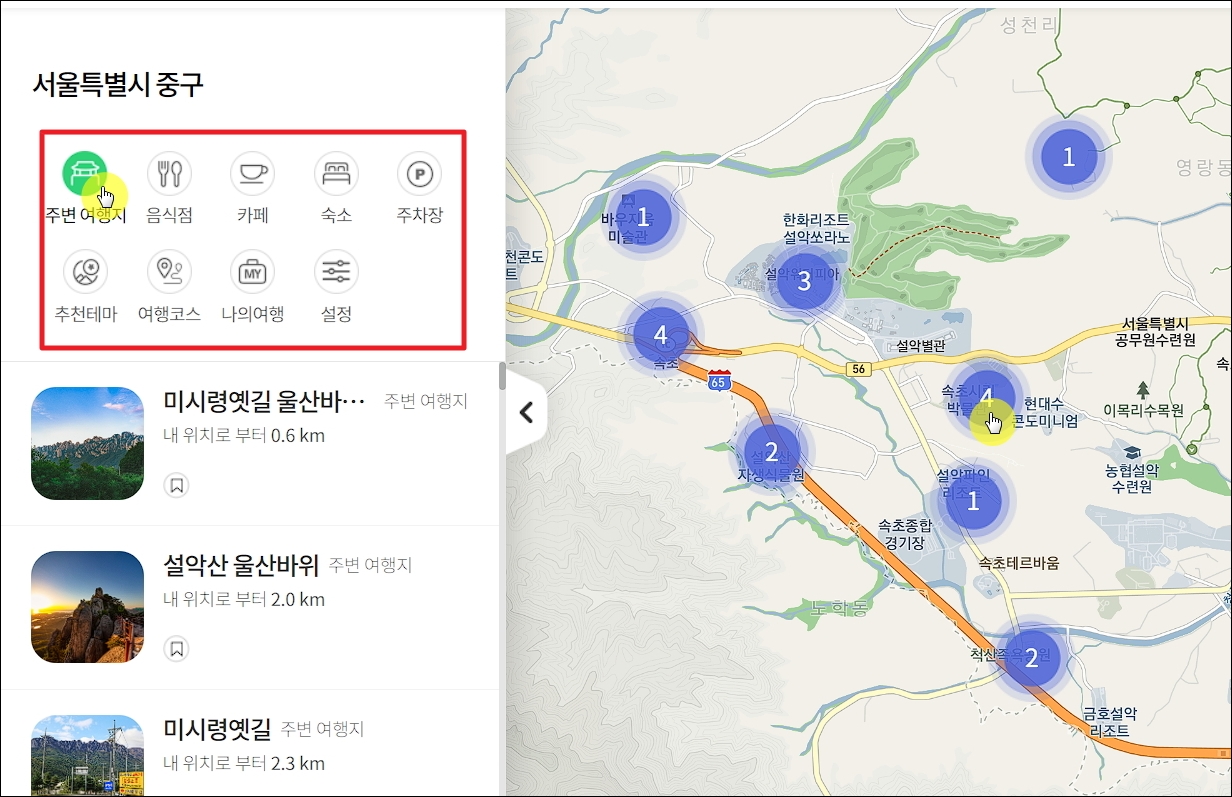Bookmark 설악산 울산바위 with its bookmark icon

pyautogui.click(x=176, y=649)
